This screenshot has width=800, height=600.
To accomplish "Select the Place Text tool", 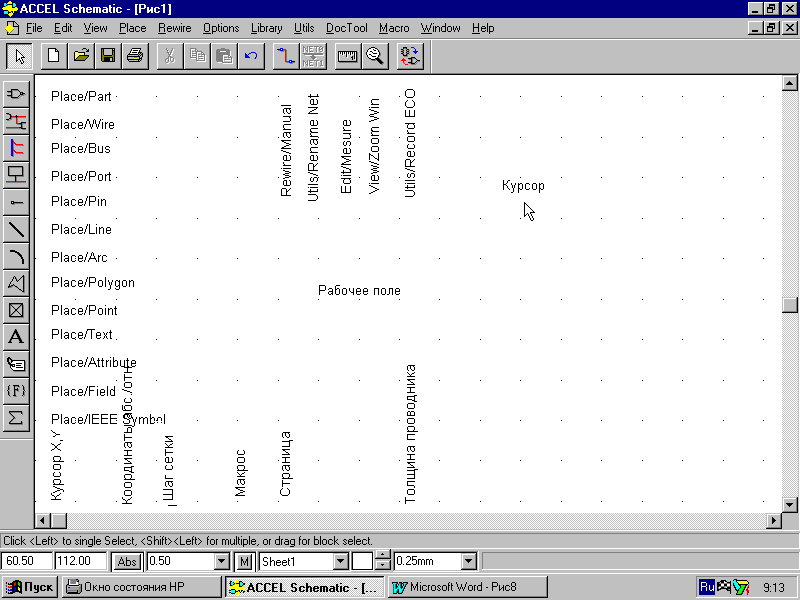I will (x=16, y=337).
